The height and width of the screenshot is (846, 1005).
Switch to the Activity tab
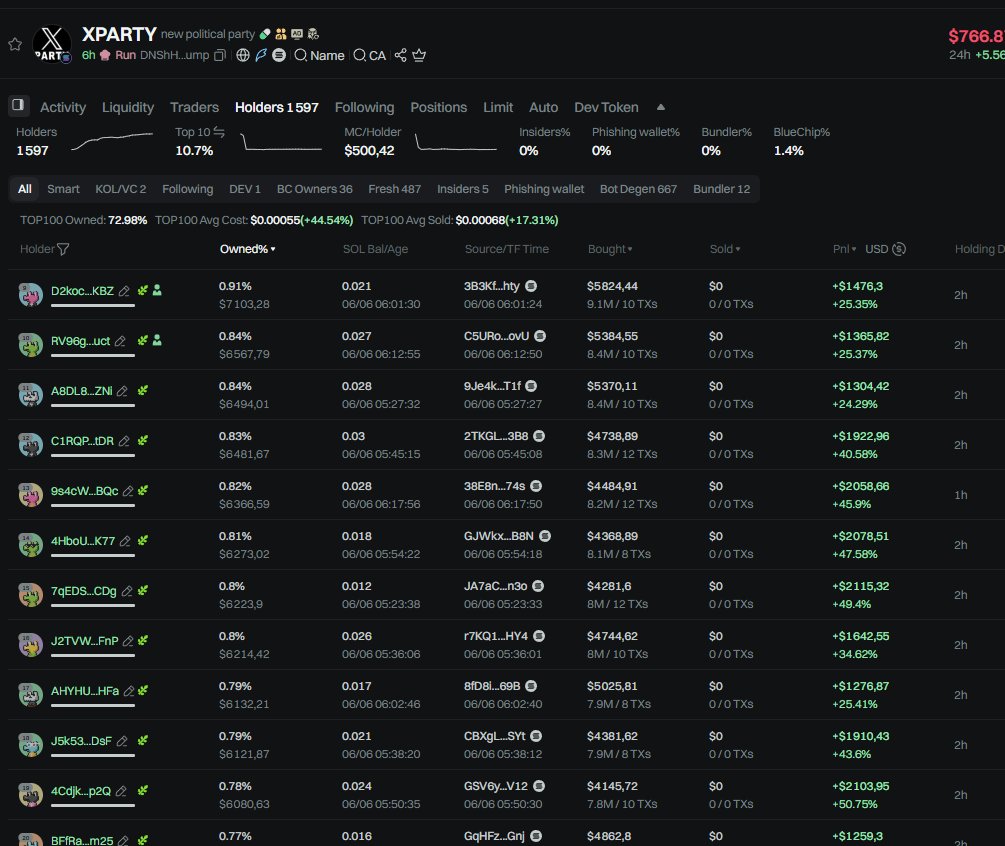[x=63, y=107]
